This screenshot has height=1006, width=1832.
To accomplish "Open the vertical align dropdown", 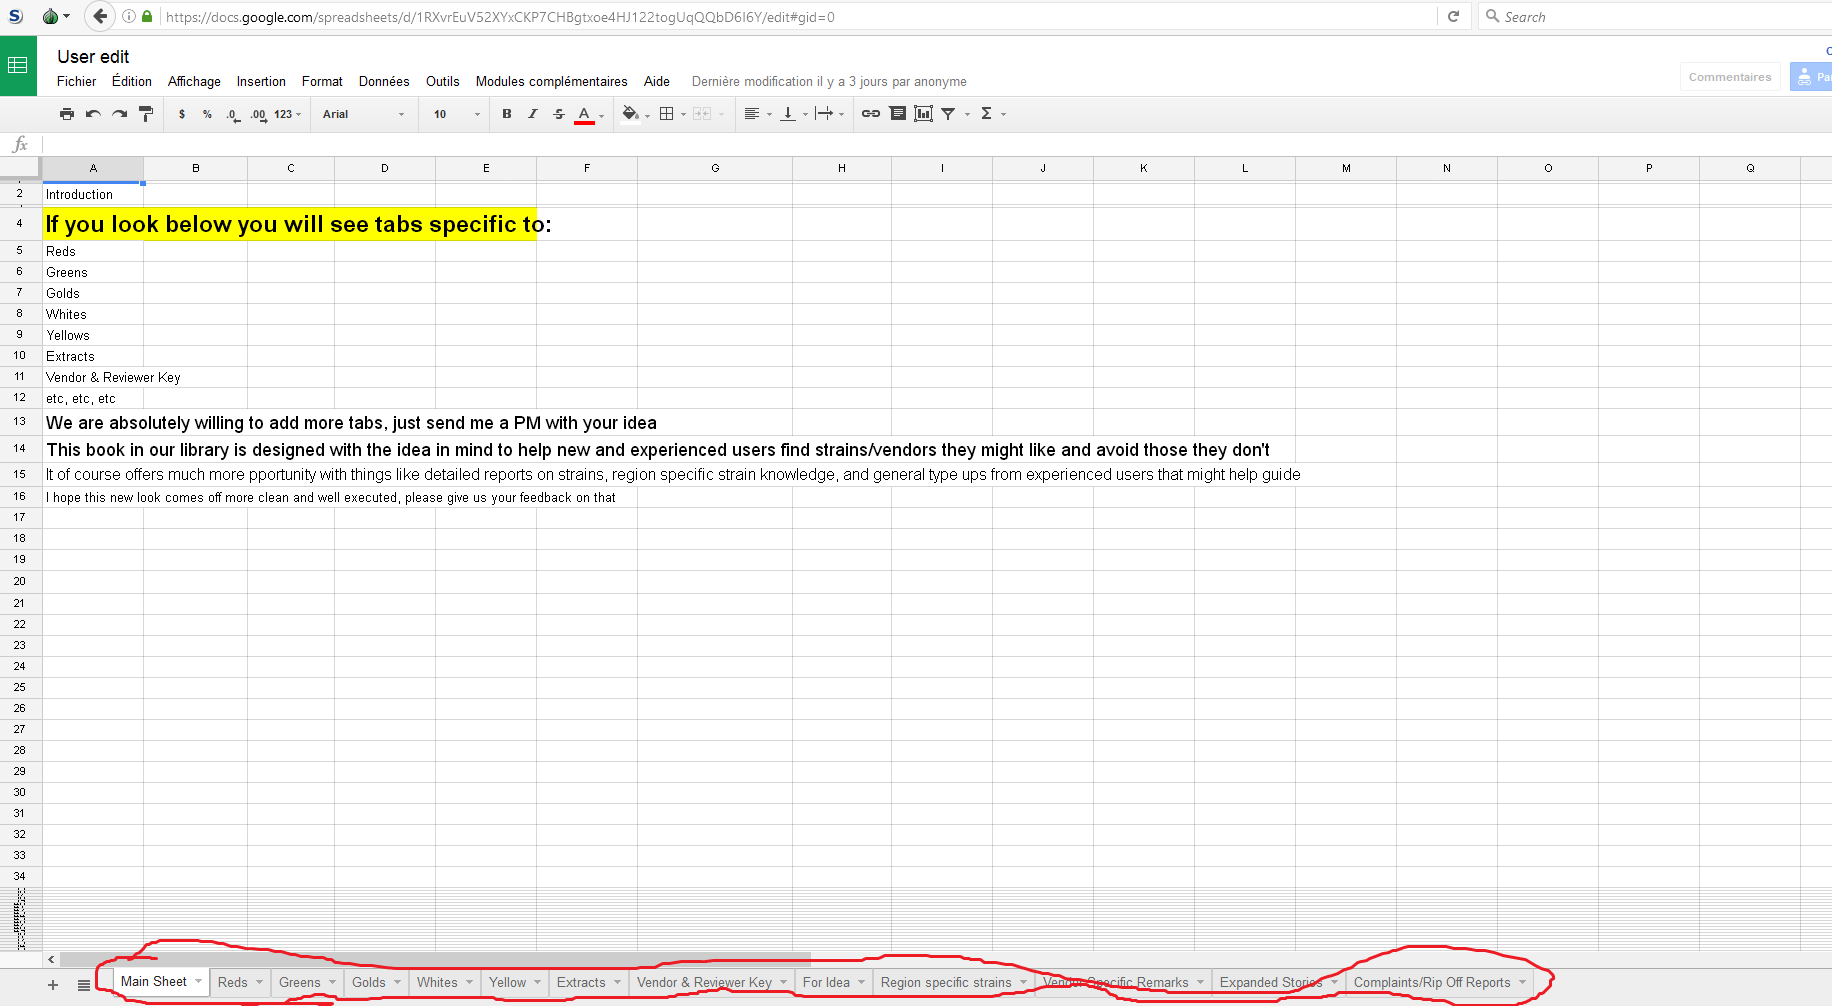I will [x=794, y=114].
